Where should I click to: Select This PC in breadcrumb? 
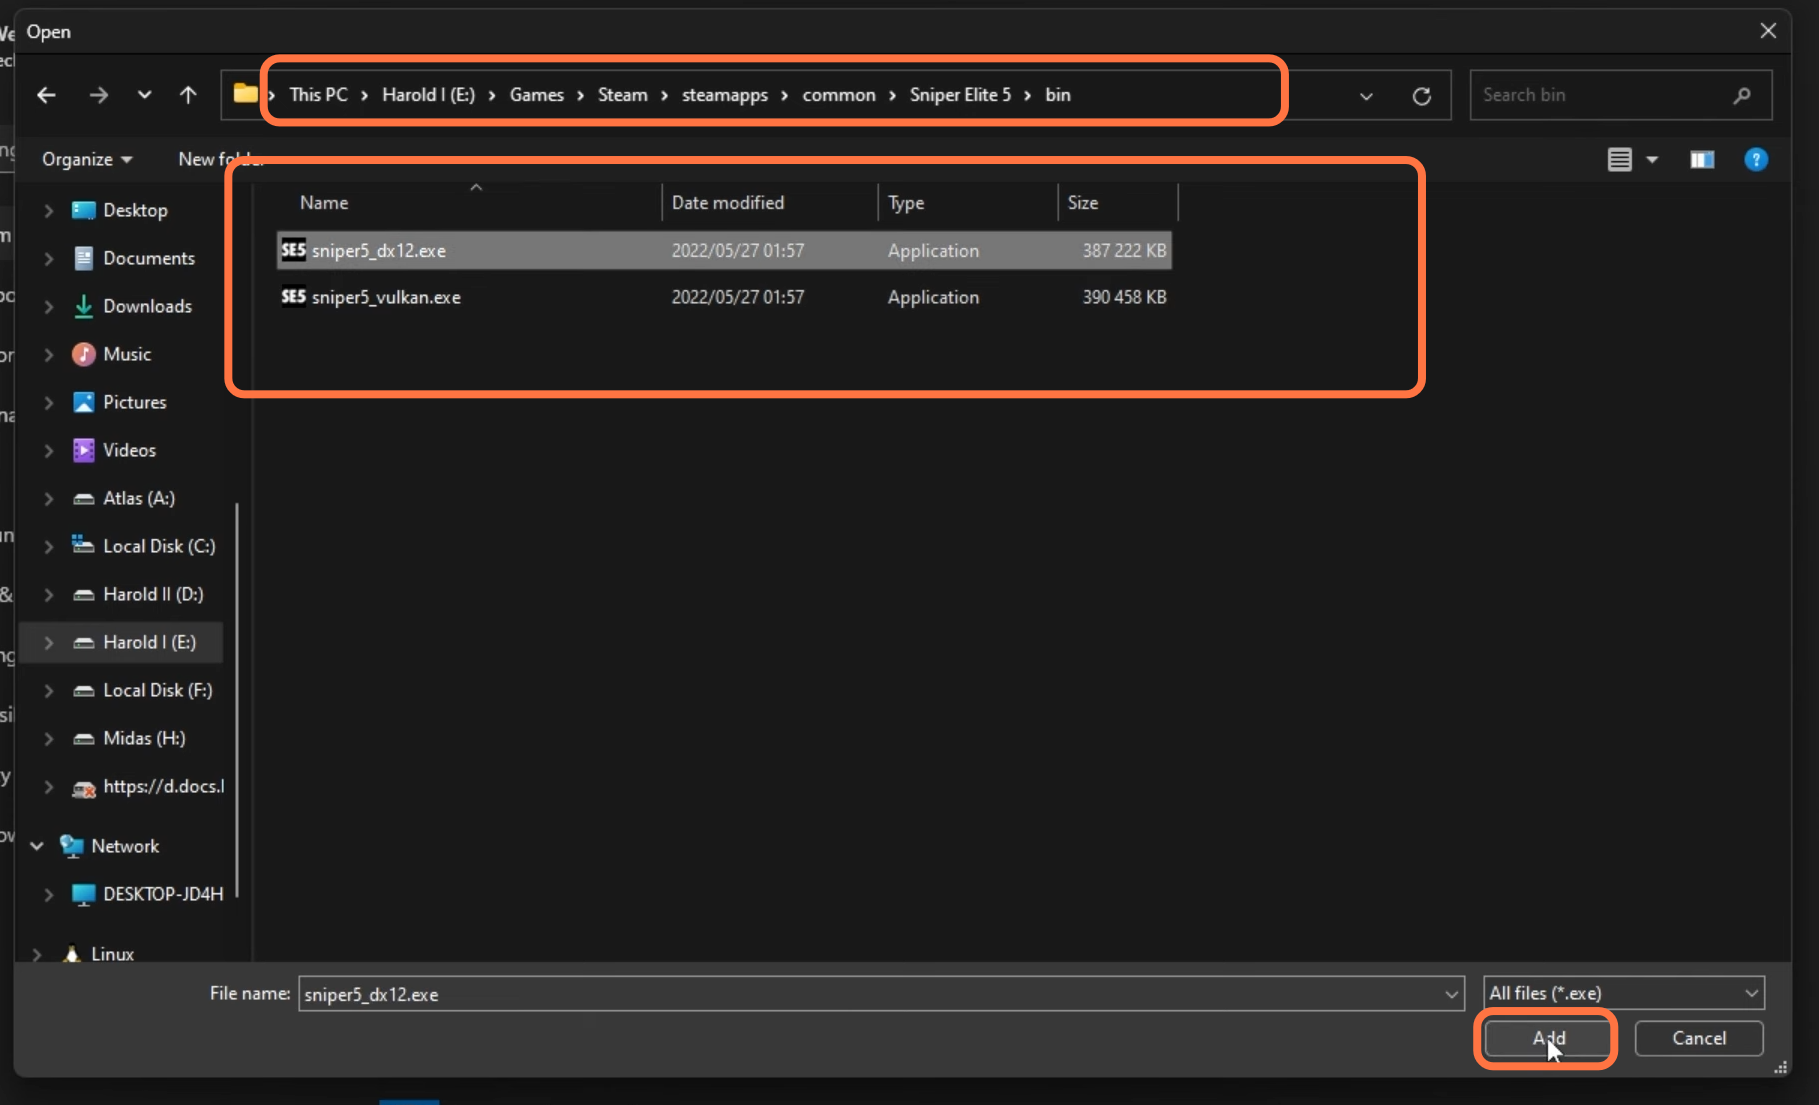(x=318, y=95)
